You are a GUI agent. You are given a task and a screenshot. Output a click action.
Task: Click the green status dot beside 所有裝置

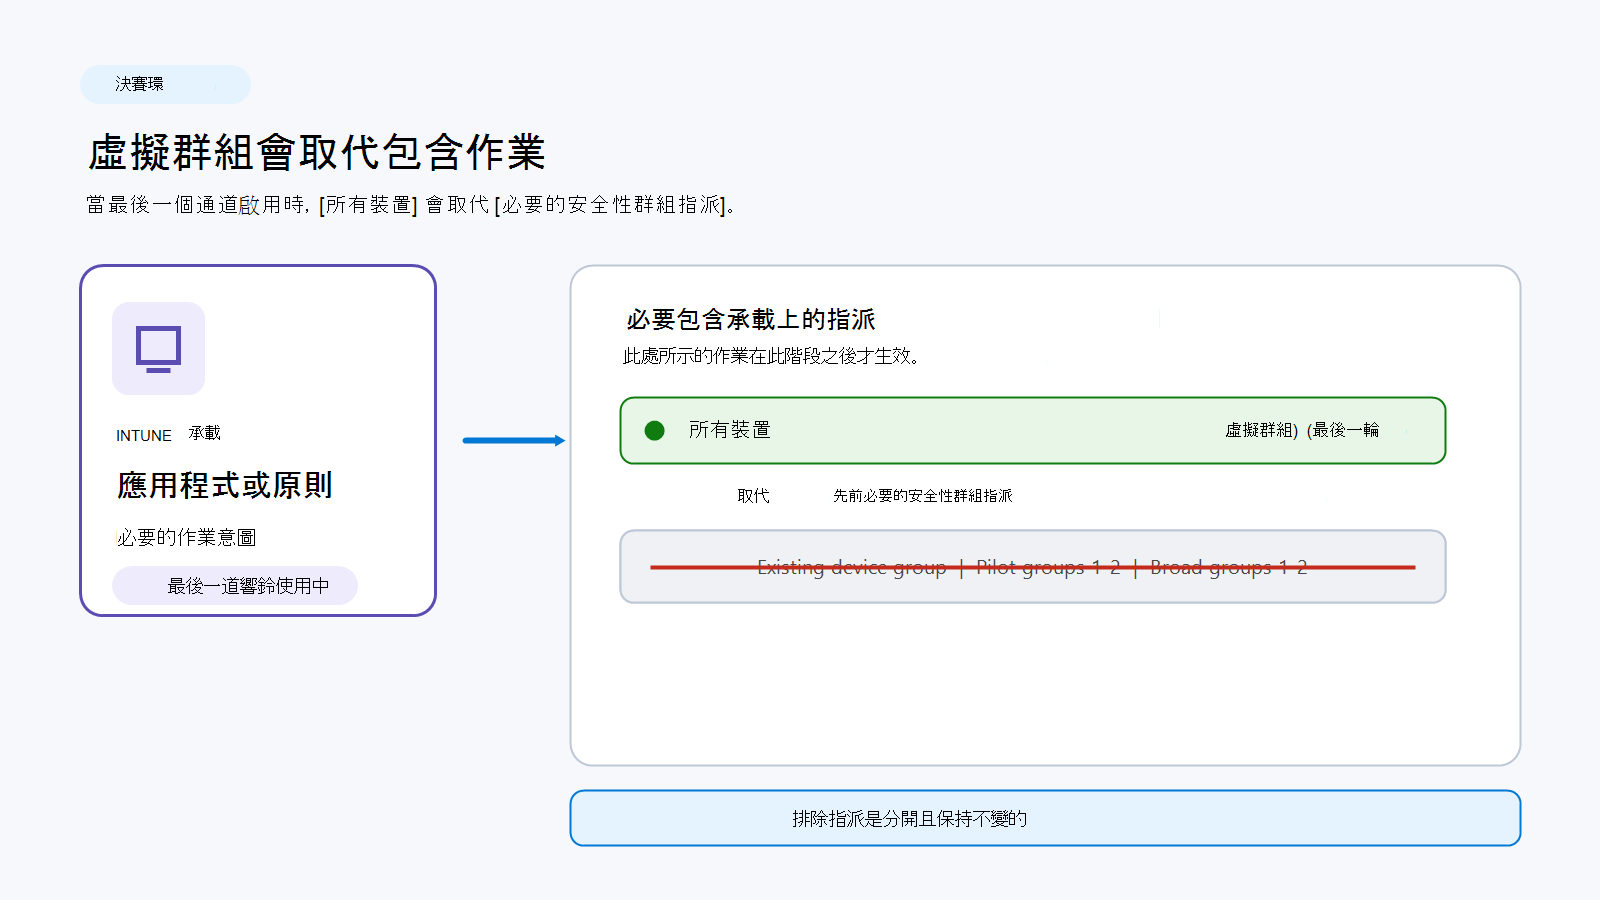point(655,430)
